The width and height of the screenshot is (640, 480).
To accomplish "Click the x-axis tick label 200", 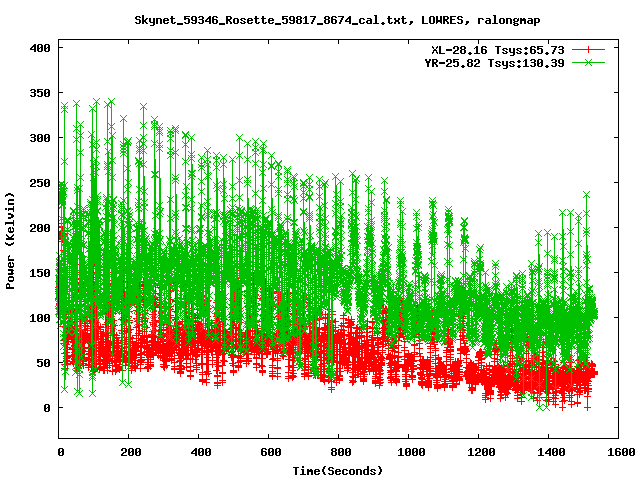I will 131,452.
